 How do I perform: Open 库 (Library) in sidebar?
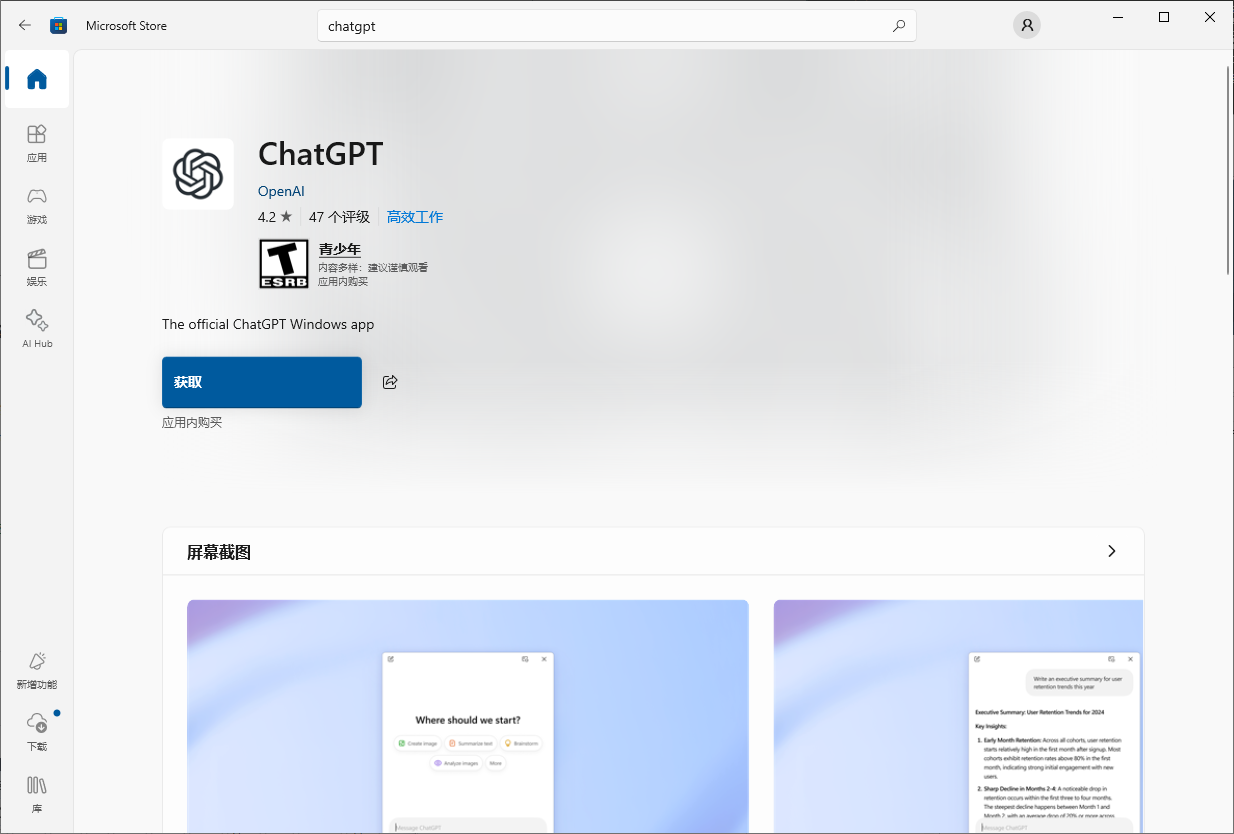coord(37,794)
